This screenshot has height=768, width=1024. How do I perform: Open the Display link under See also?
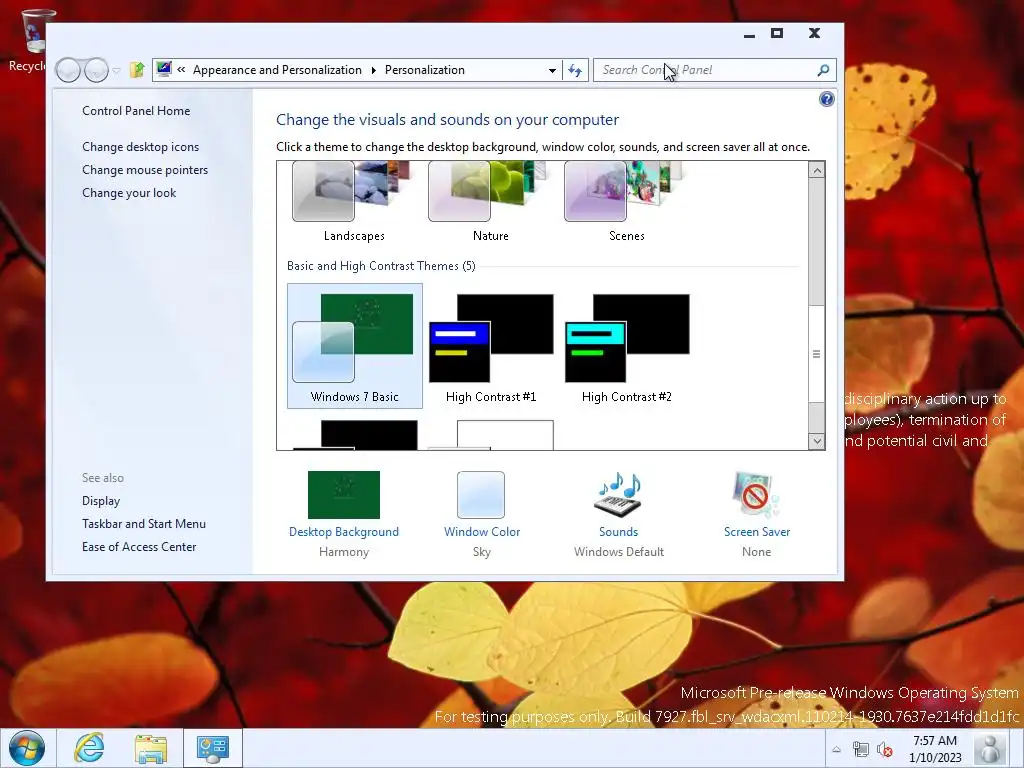(x=101, y=501)
